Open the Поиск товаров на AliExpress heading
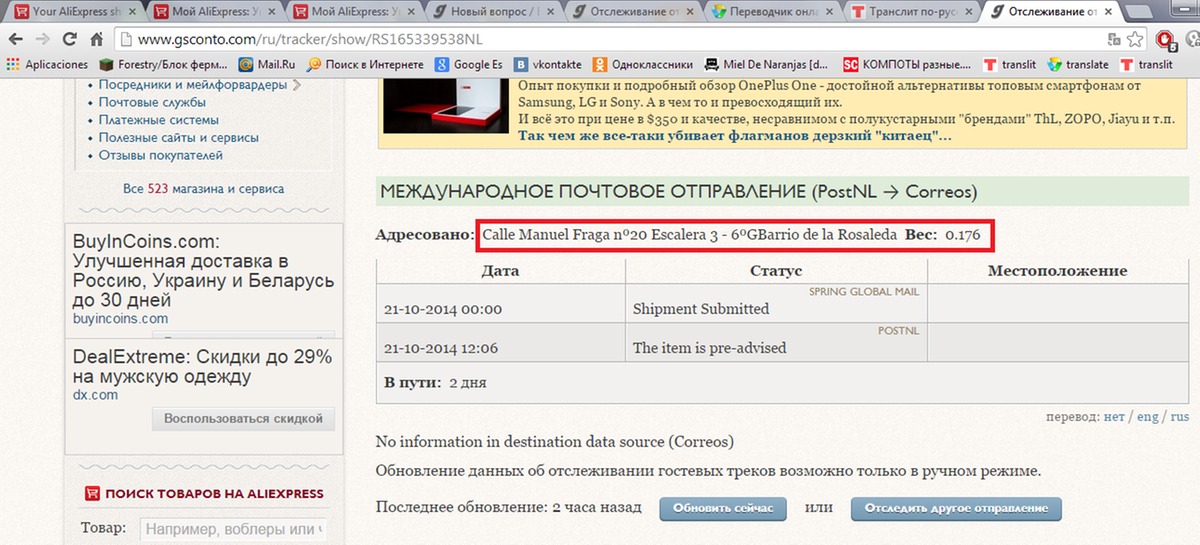Image resolution: width=1200 pixels, height=545 pixels. click(205, 493)
